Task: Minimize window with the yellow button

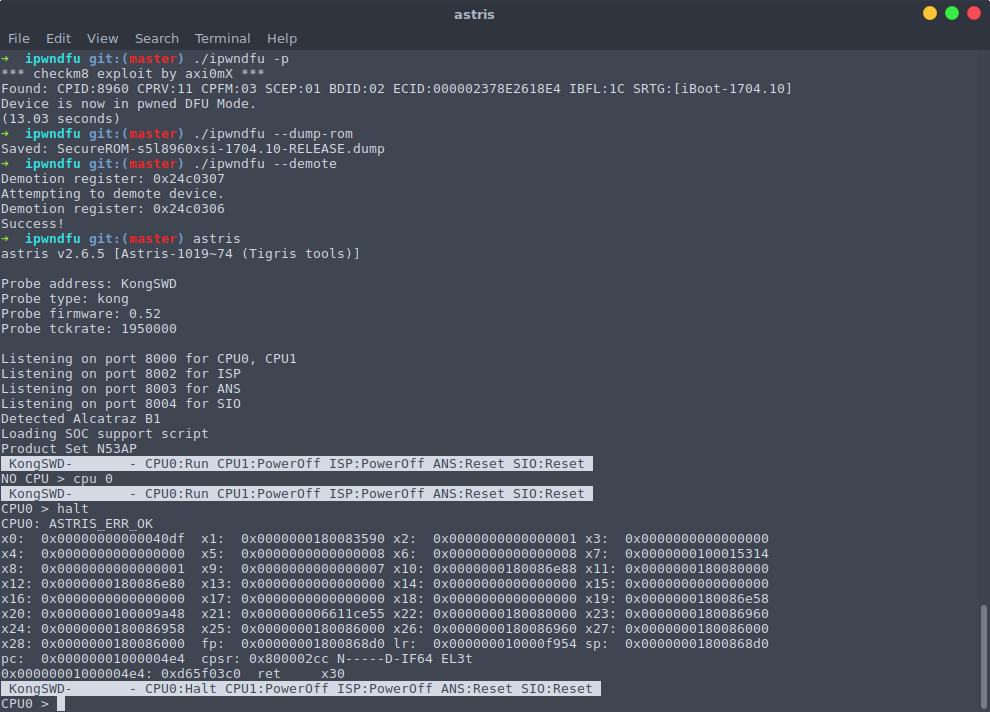Action: (x=930, y=14)
